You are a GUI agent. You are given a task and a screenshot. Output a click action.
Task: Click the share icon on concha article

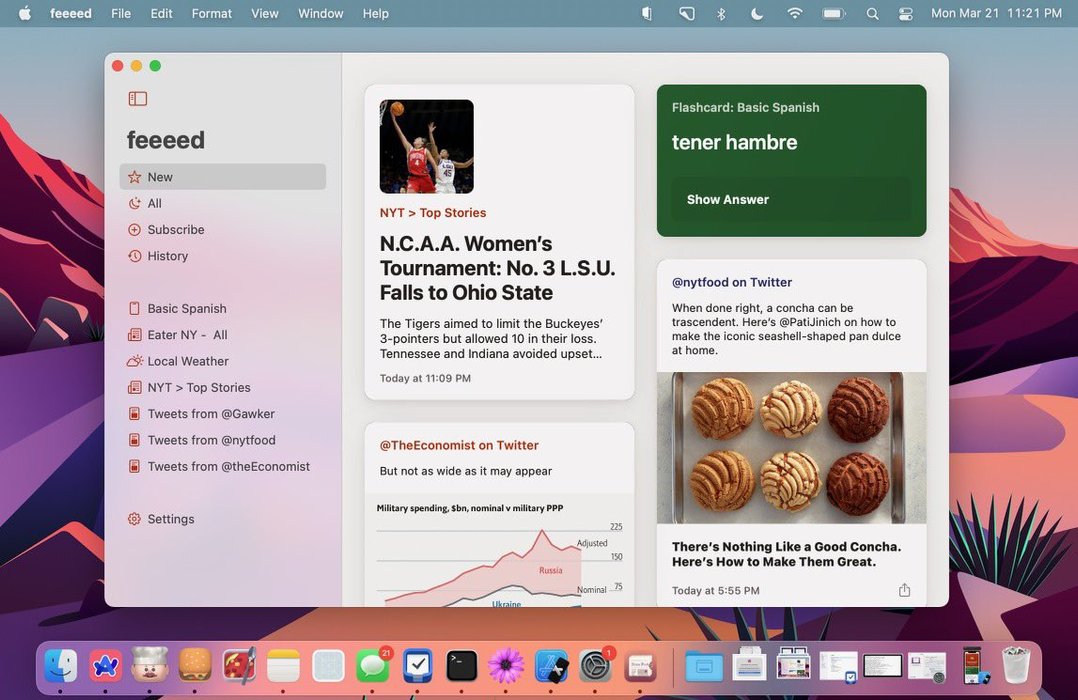[x=904, y=590]
